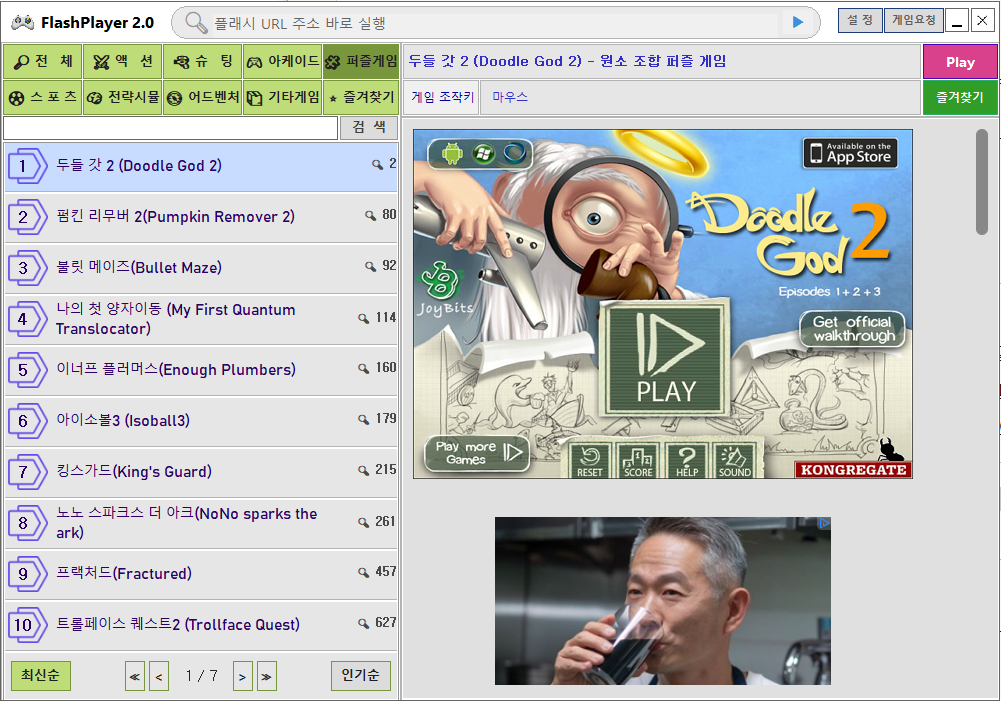Select the 퍼즐게임 puzzle category
This screenshot has height=701, width=1001.
pos(361,61)
